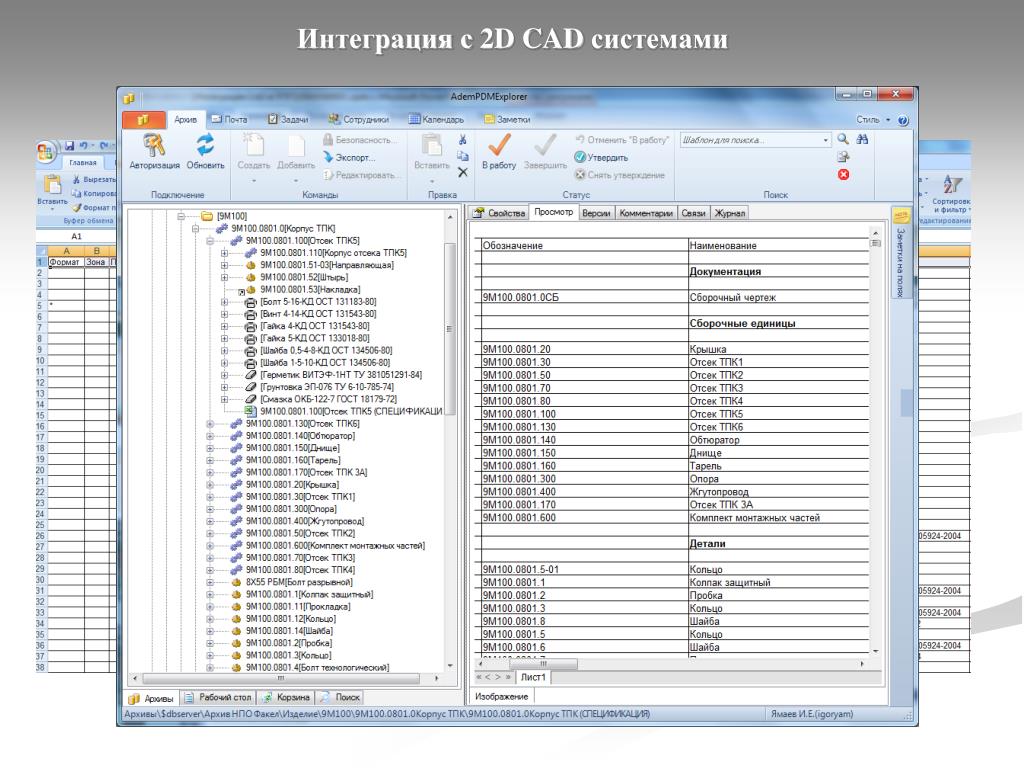Expand the 9М100.0801.140[Обтюратор] node

tap(210, 436)
